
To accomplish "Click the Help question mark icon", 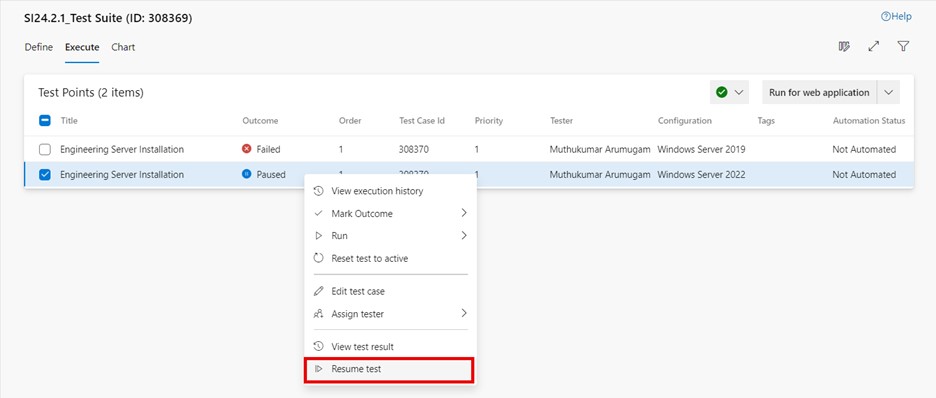I will [x=886, y=17].
